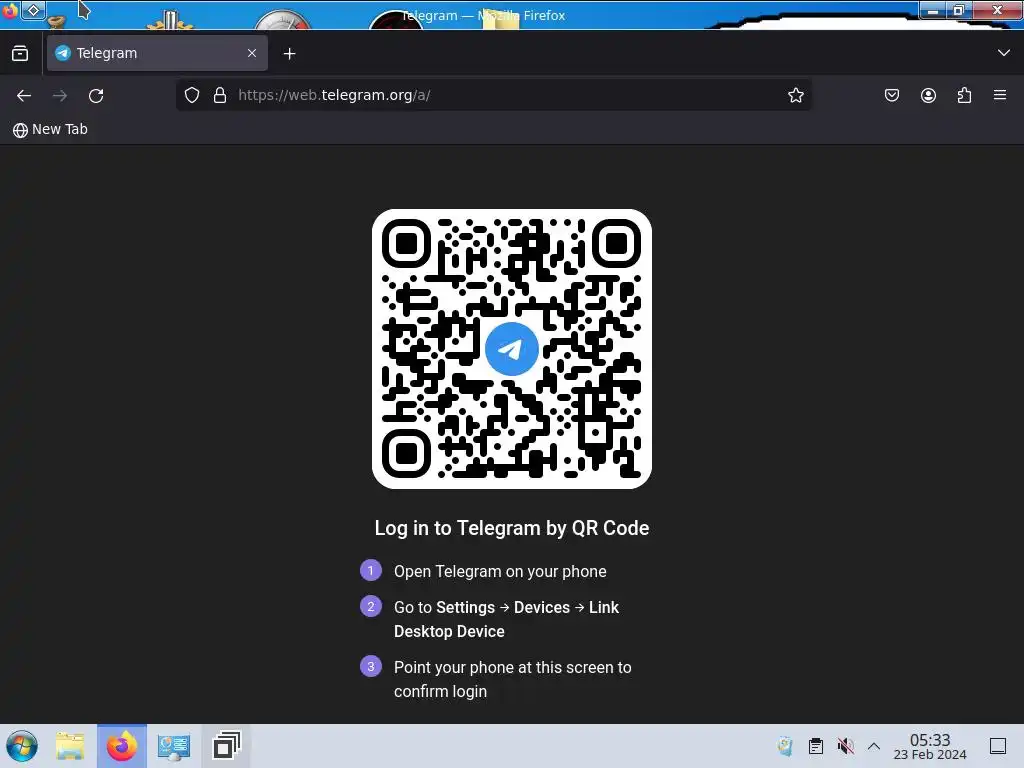
Task: Open the Start menu orb
Action: 22,746
